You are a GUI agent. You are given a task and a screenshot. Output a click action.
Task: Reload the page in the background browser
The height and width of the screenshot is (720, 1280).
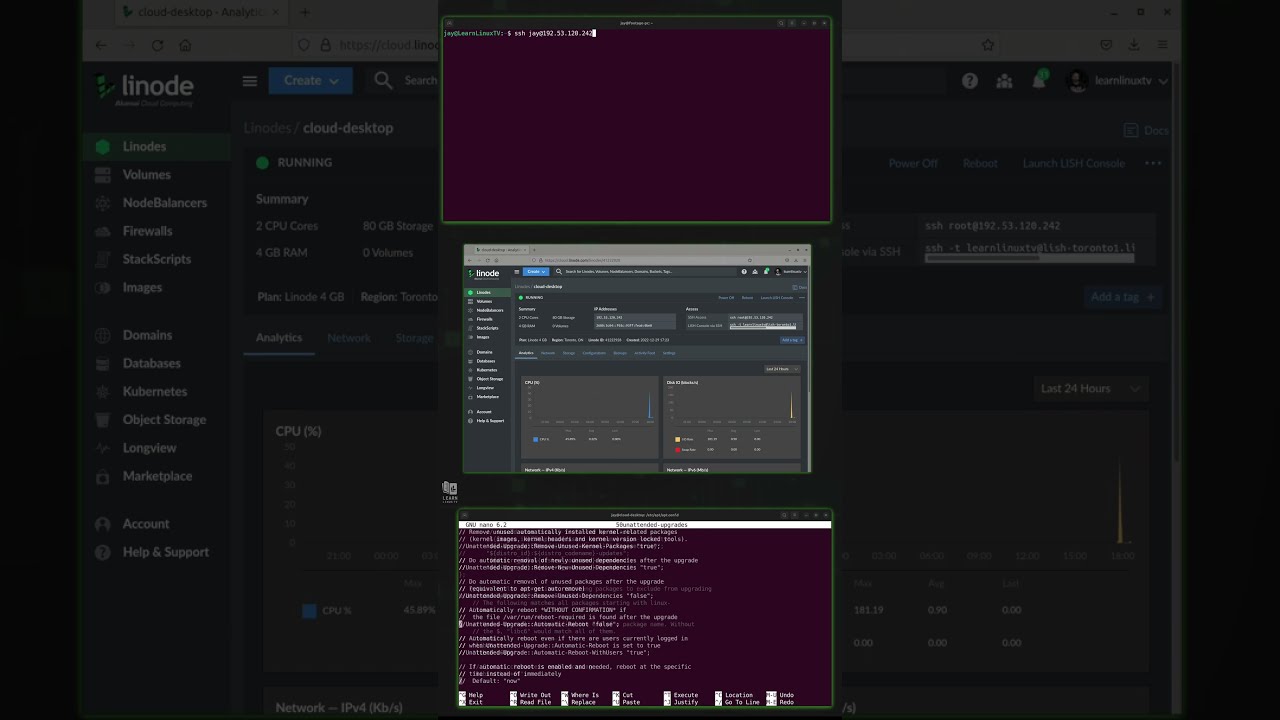point(157,45)
